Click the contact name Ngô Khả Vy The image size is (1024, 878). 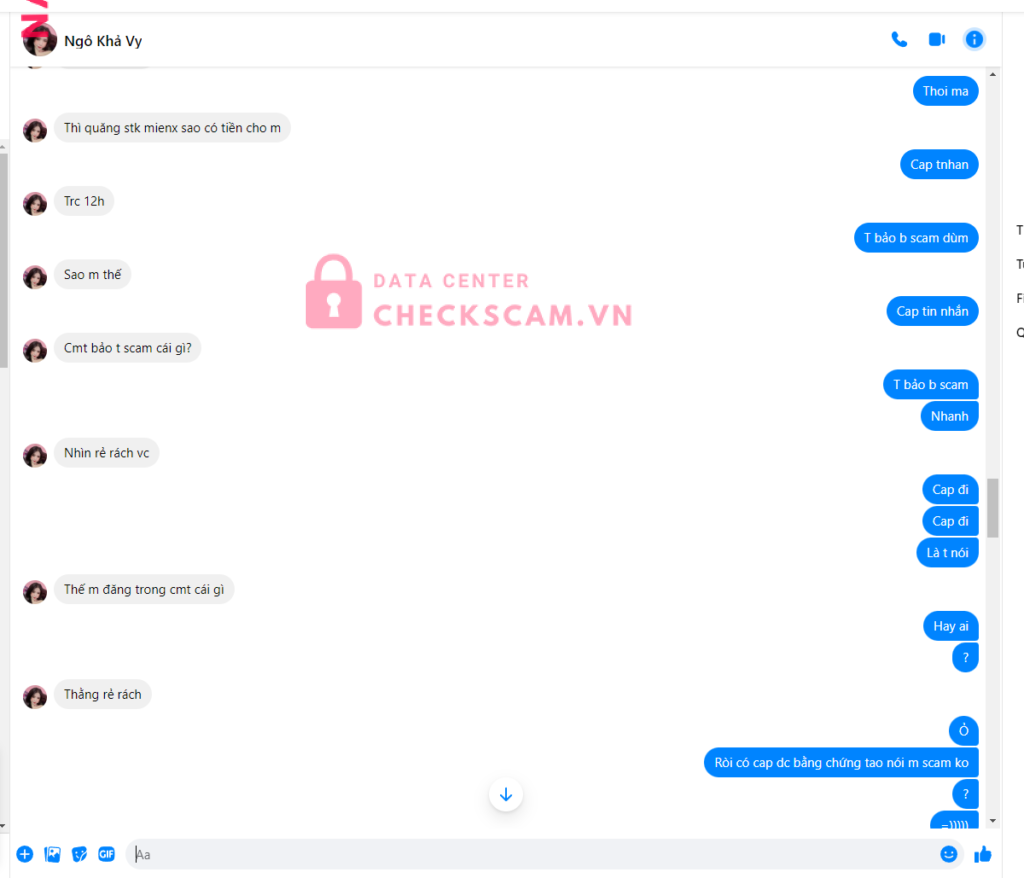click(x=103, y=41)
